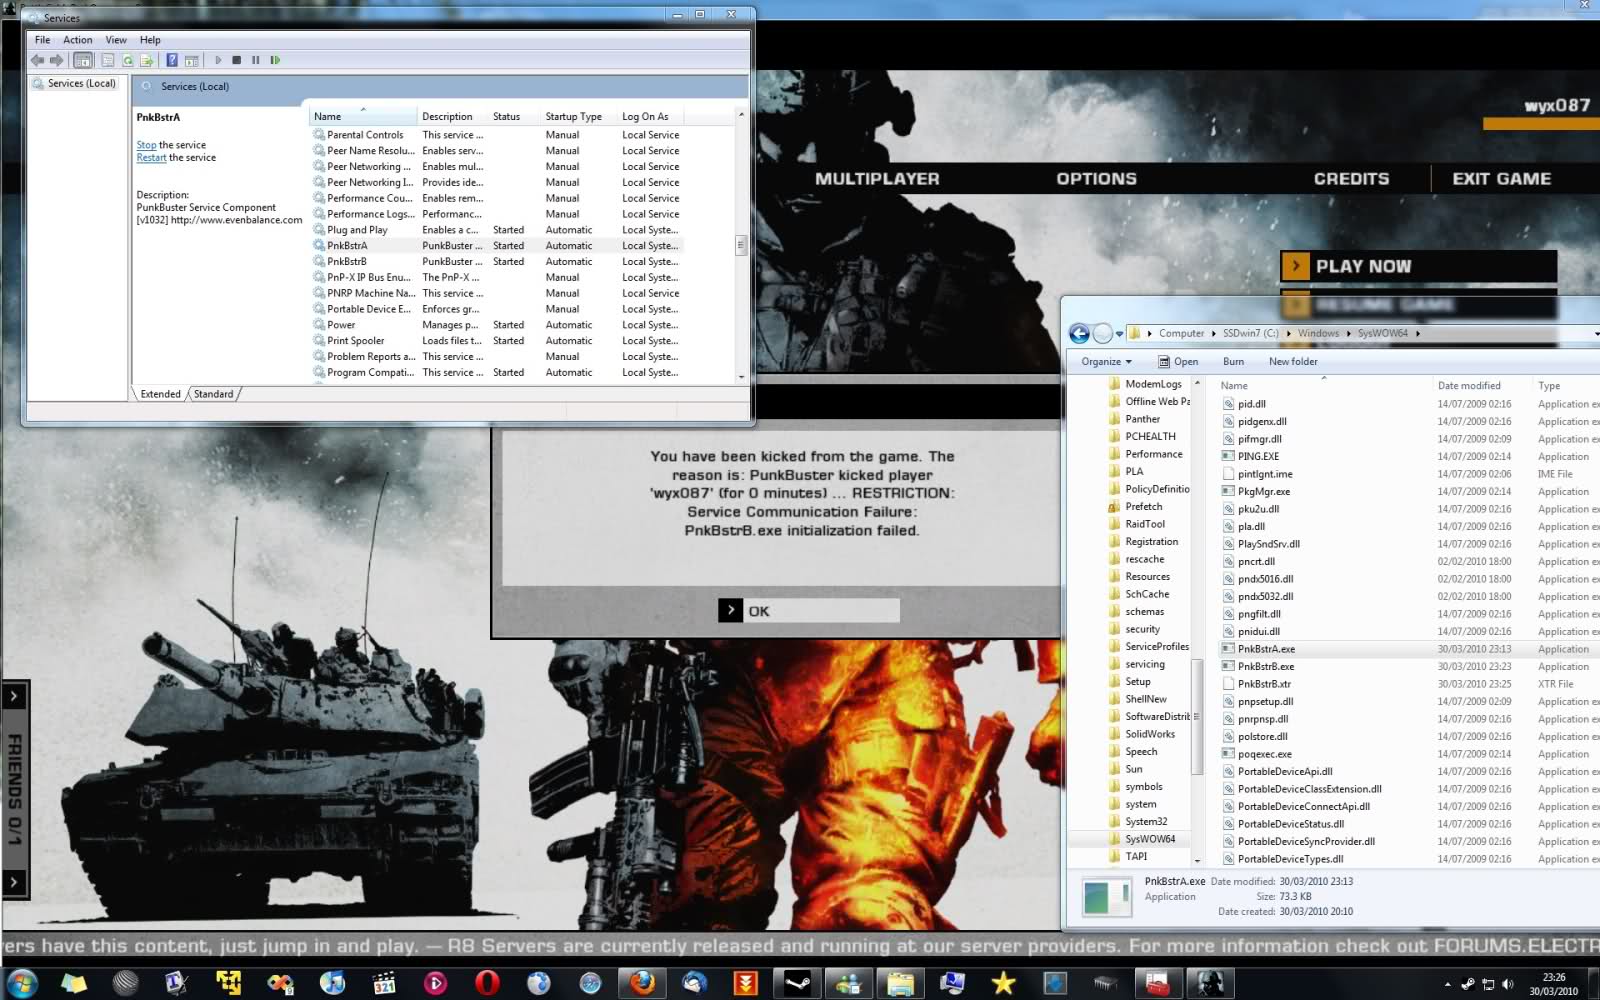1600x1000 pixels.
Task: Services list vertical scrollbar
Action: pyautogui.click(x=741, y=245)
